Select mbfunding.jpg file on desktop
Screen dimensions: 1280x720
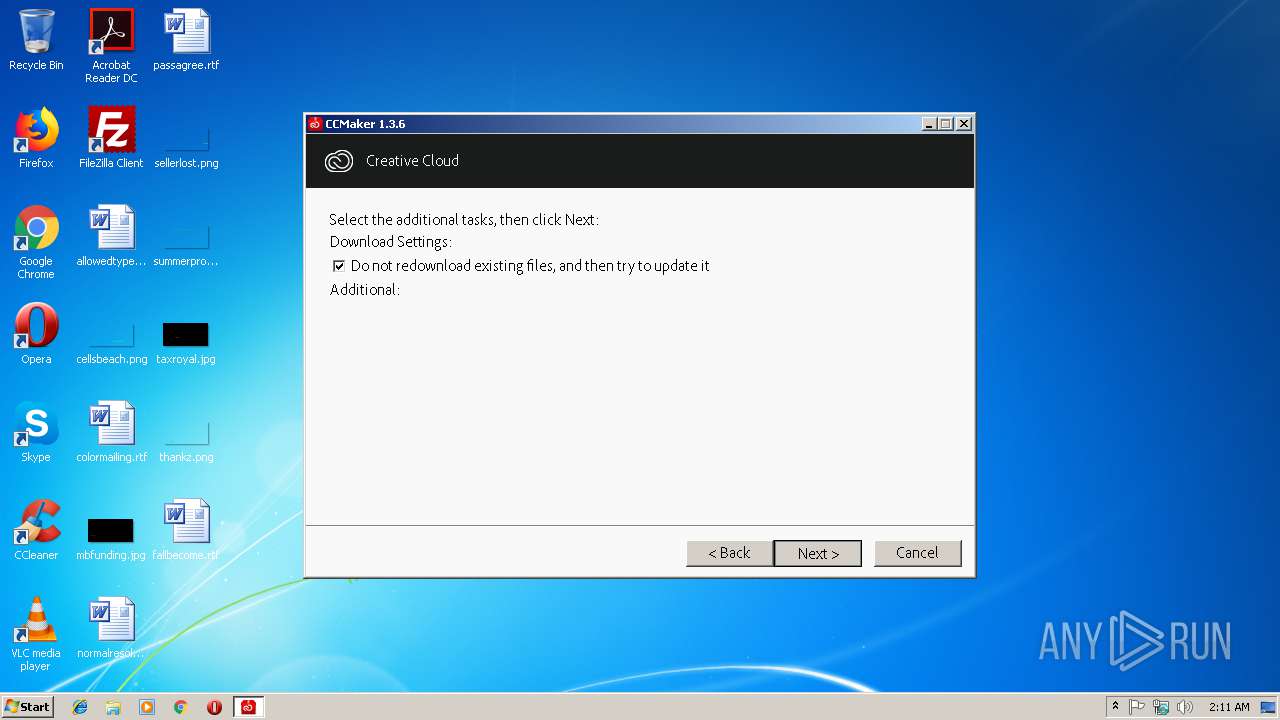point(111,536)
